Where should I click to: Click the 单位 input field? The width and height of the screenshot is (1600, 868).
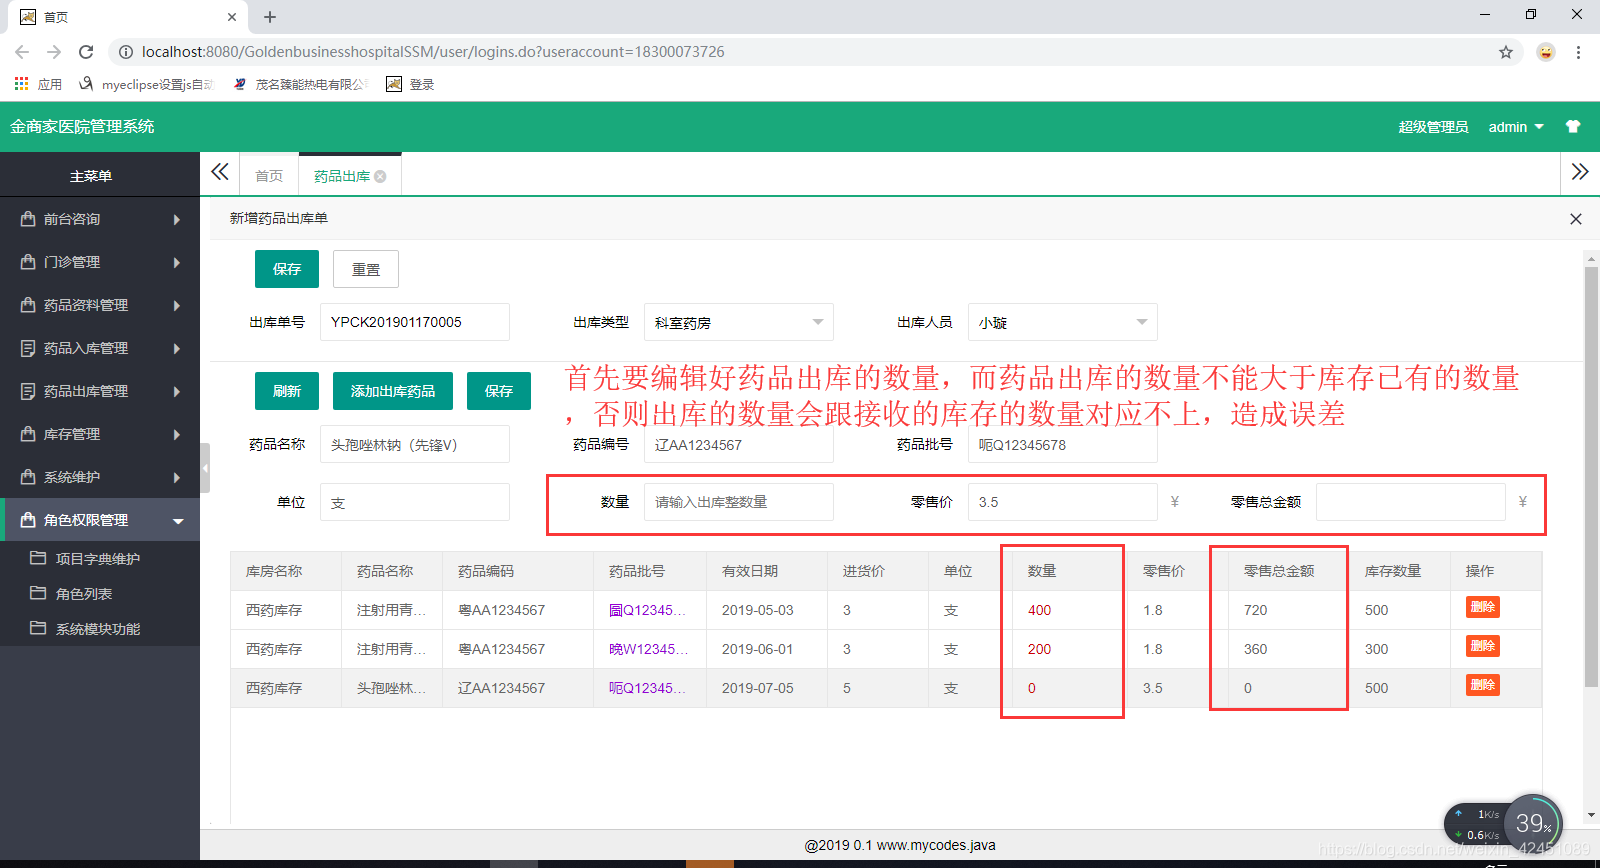tap(415, 502)
